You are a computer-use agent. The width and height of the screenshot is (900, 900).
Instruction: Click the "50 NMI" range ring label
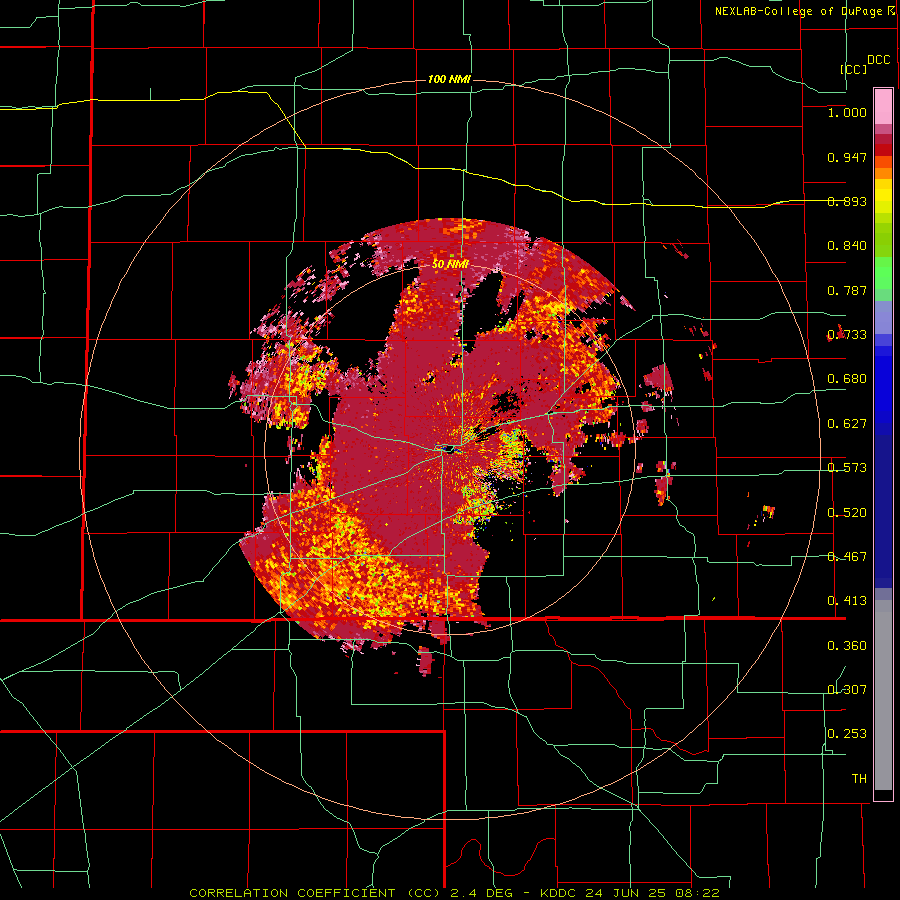click(450, 264)
